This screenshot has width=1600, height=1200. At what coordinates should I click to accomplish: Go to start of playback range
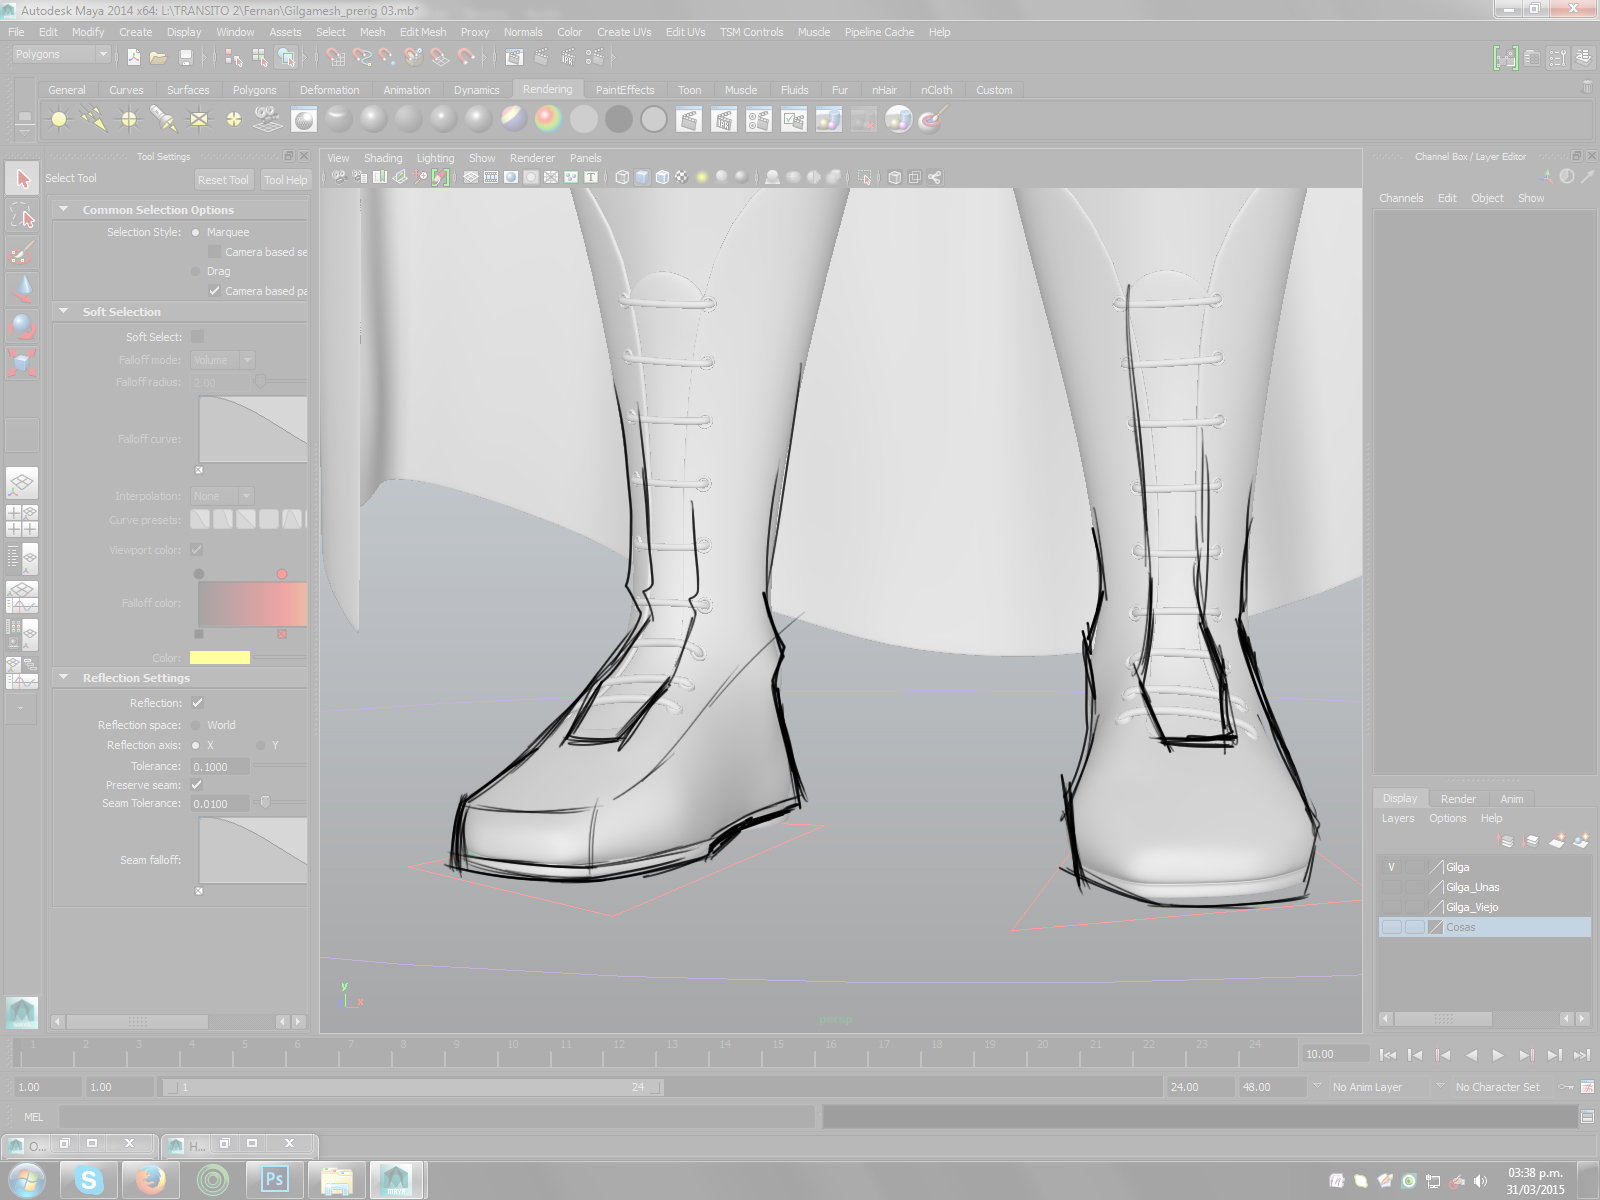click(1387, 1055)
